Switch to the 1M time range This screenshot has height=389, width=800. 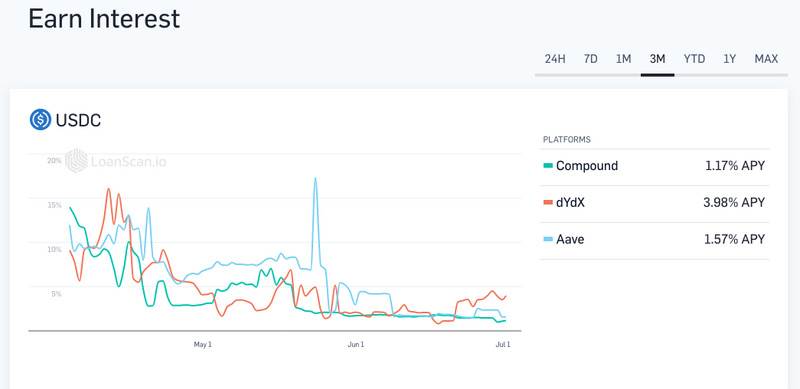click(623, 59)
